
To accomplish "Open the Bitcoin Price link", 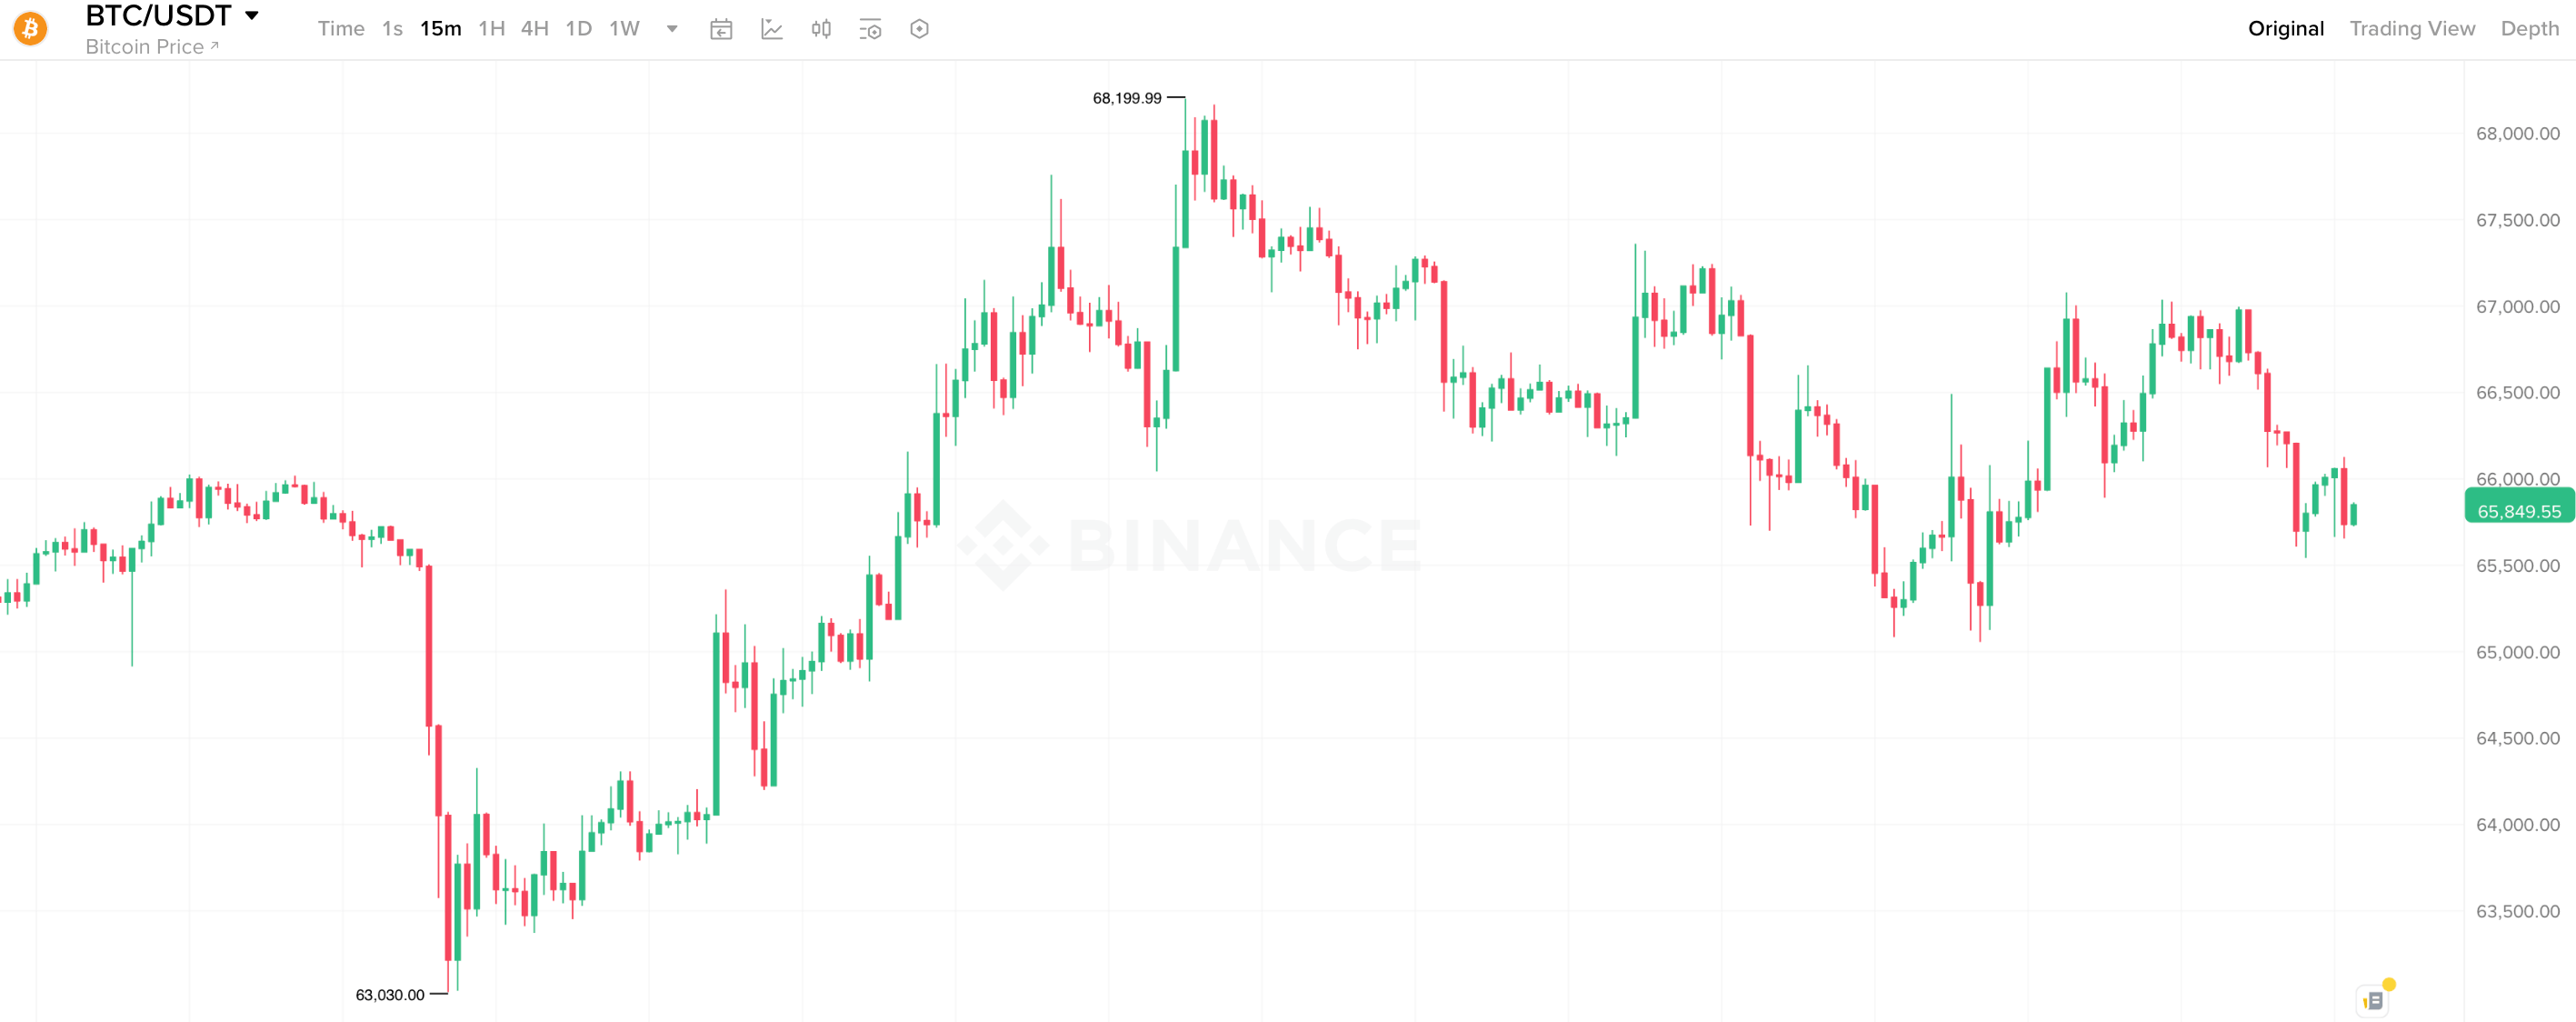I will pos(145,47).
